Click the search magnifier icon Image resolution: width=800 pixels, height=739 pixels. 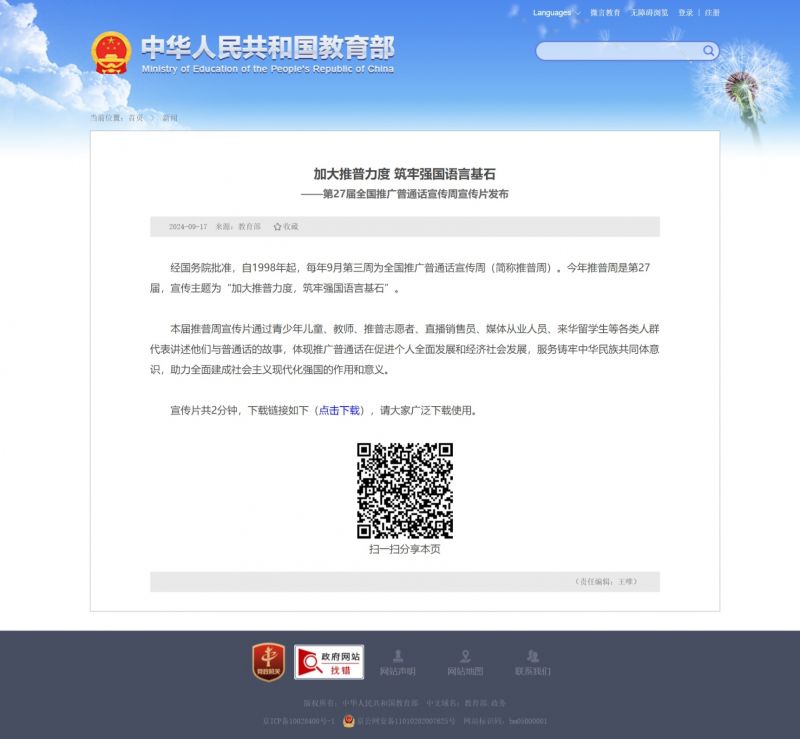708,51
